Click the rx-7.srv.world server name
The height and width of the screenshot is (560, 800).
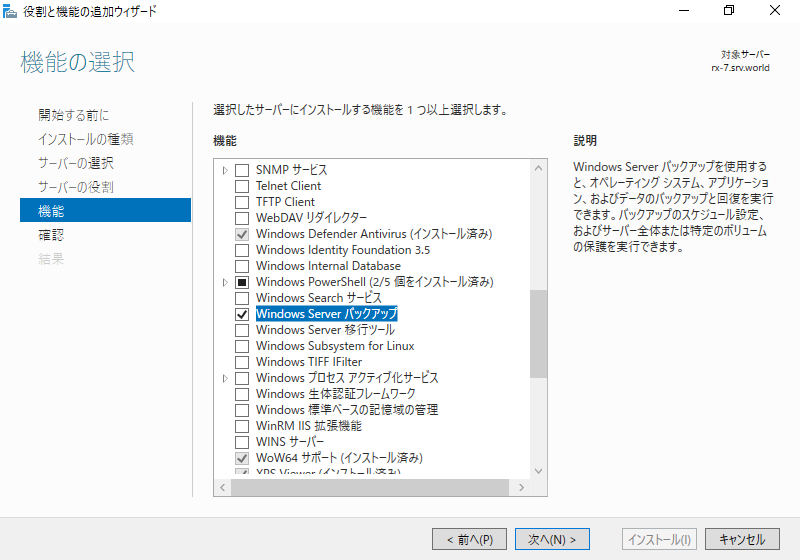coord(740,68)
